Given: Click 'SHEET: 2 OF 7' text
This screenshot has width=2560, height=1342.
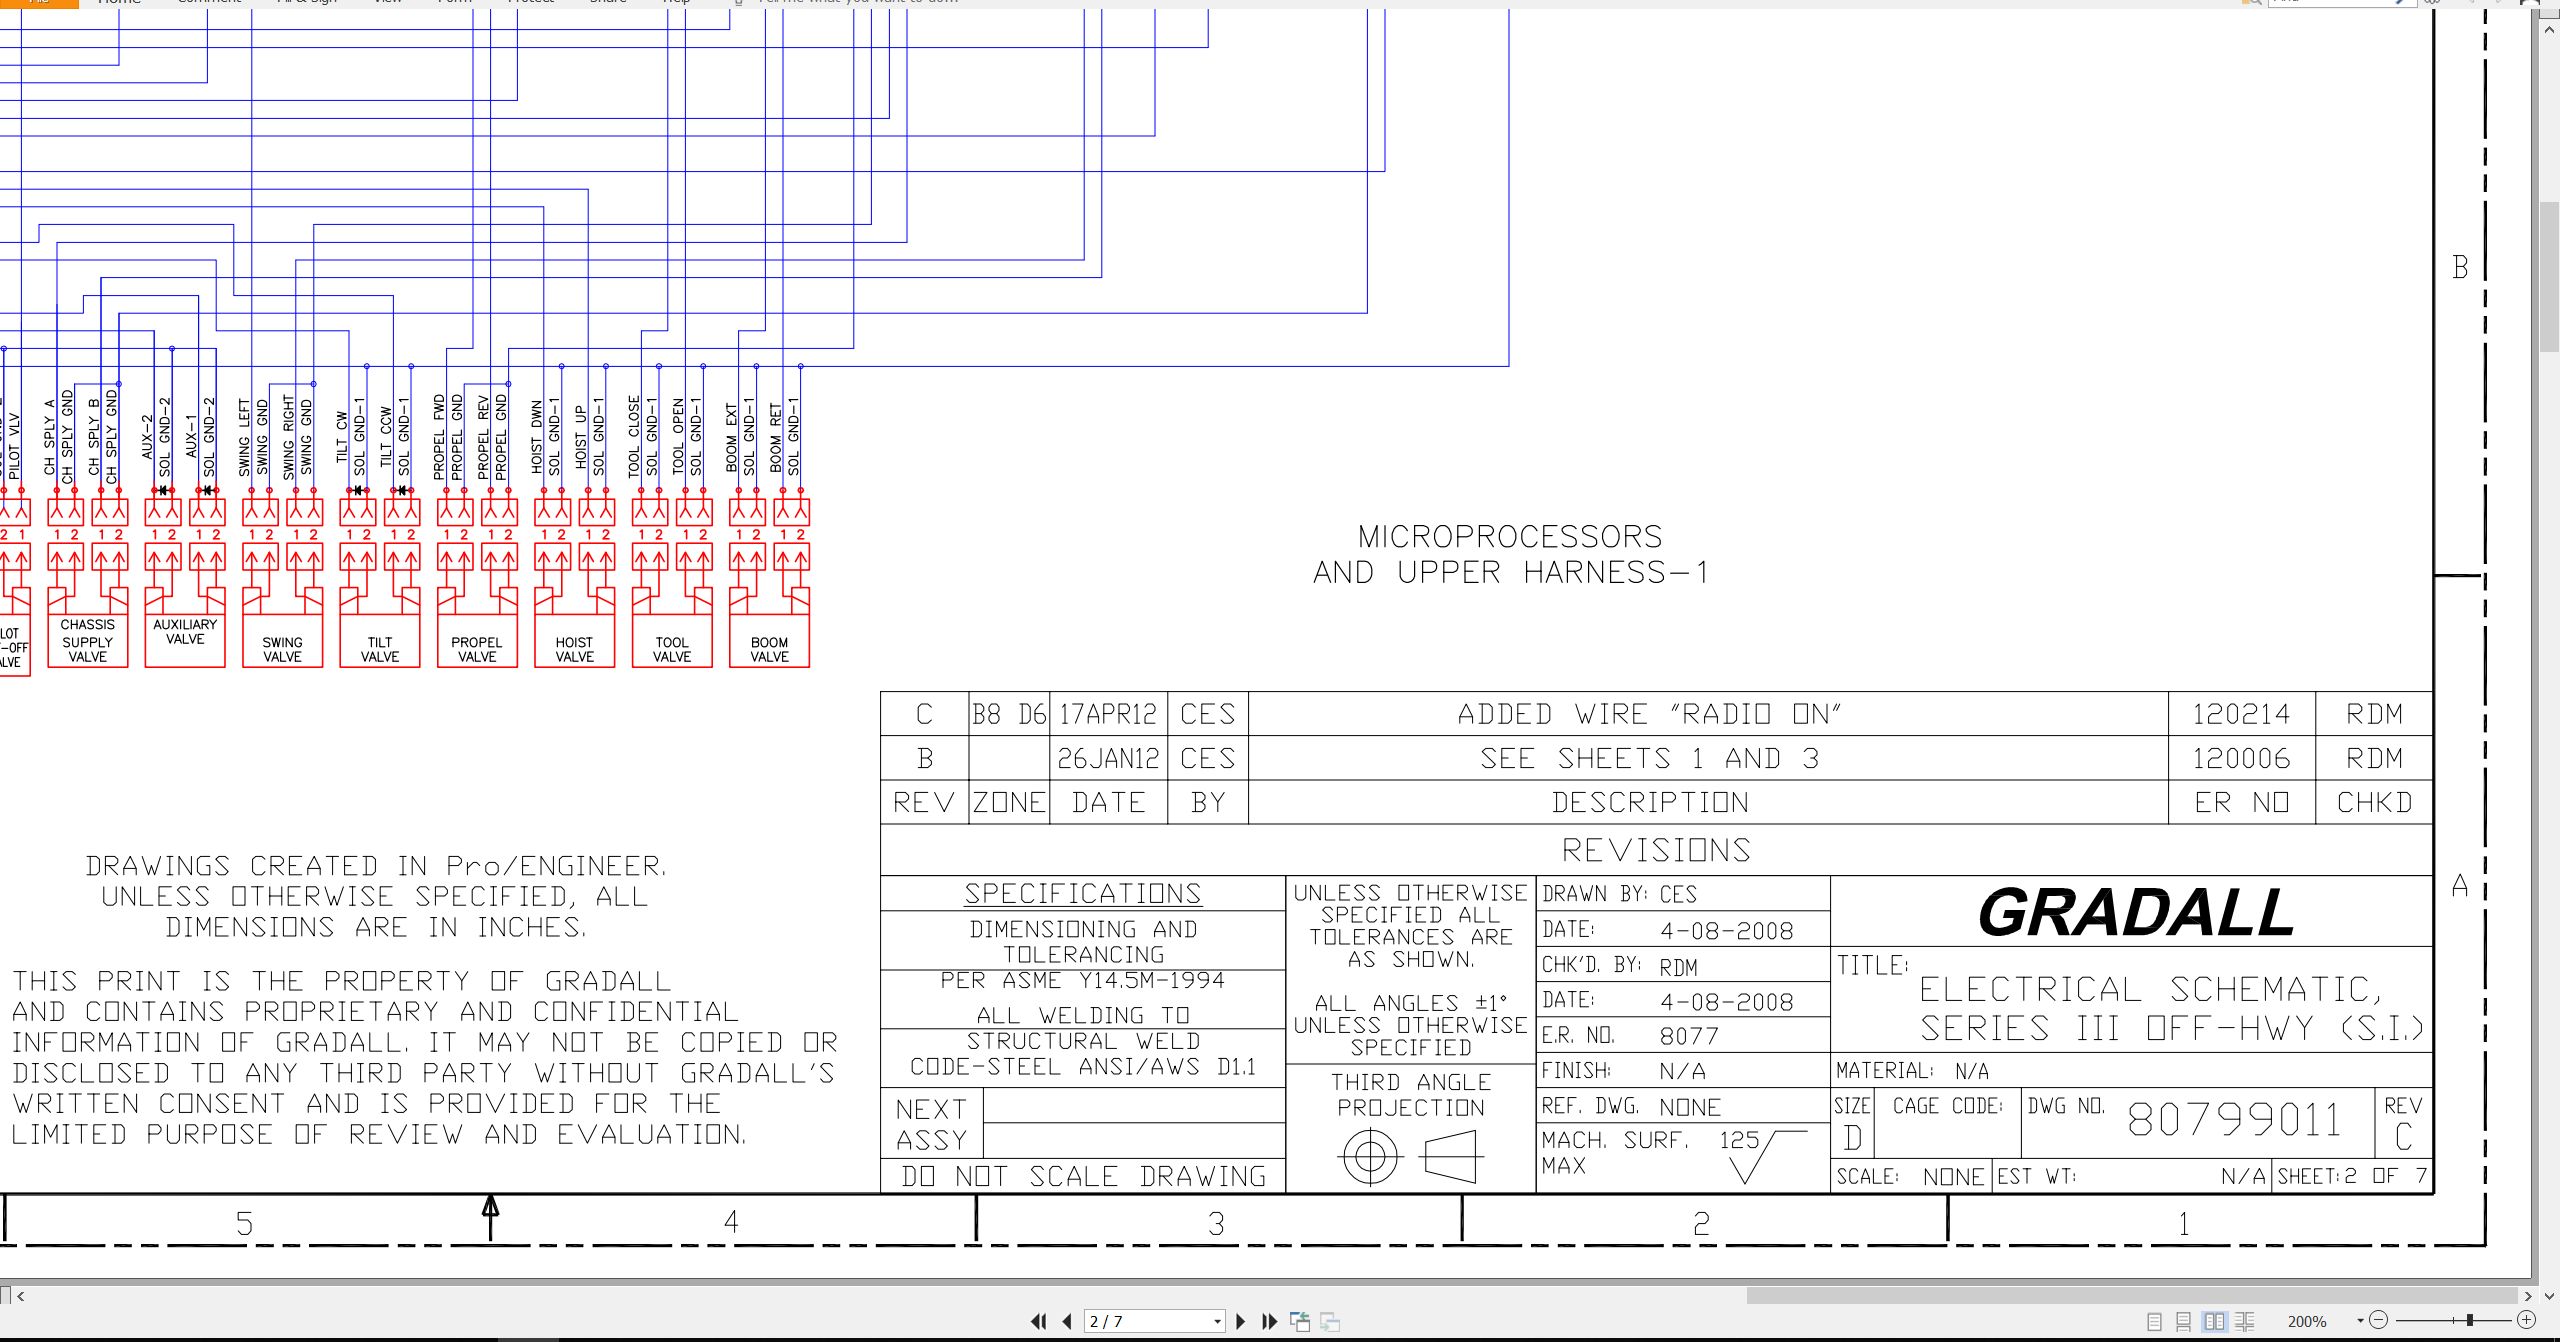Looking at the screenshot, I should tap(2352, 1176).
